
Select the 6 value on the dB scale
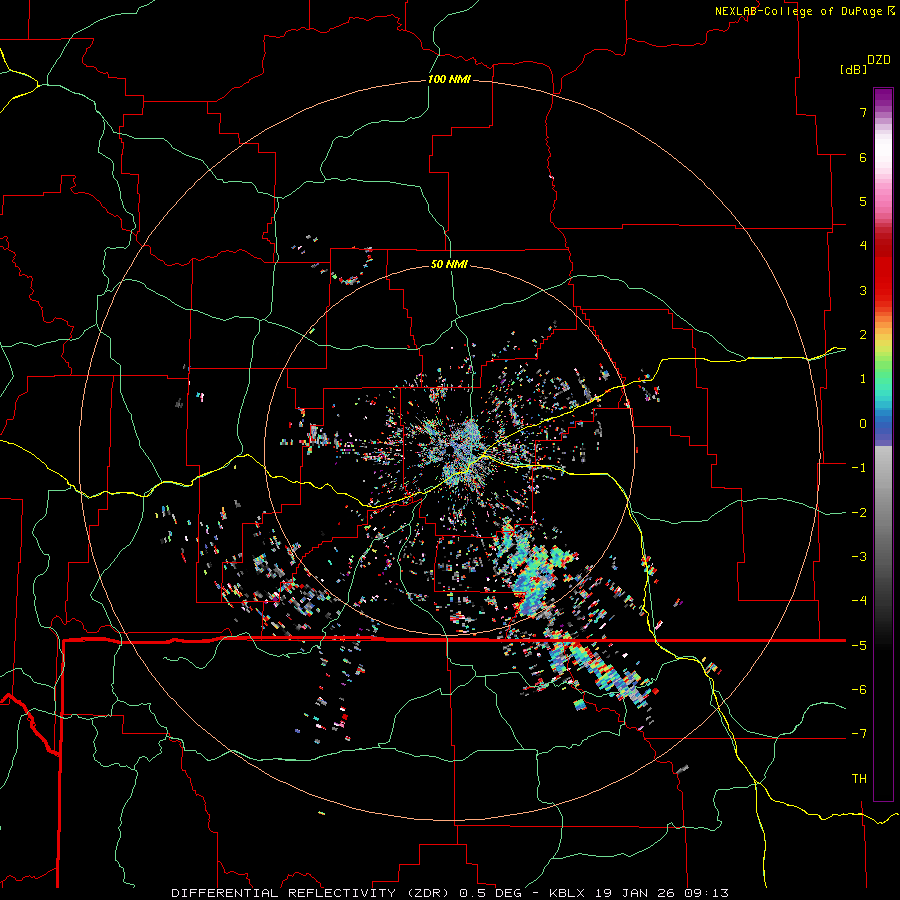coord(863,157)
